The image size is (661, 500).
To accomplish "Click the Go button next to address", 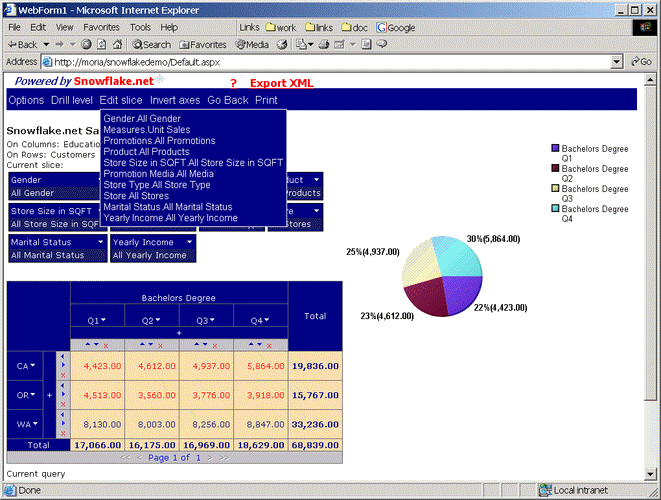I will 642,62.
